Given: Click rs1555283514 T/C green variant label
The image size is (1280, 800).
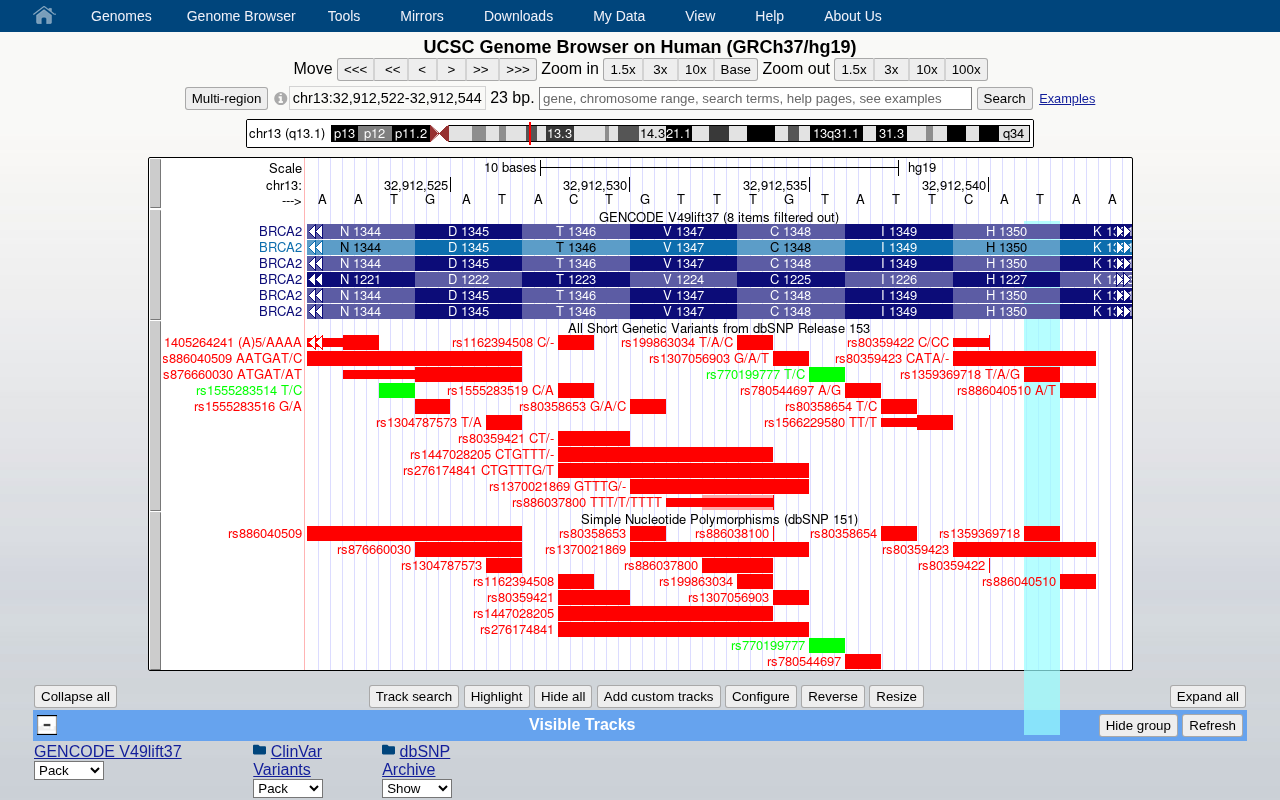Looking at the screenshot, I should [x=249, y=390].
